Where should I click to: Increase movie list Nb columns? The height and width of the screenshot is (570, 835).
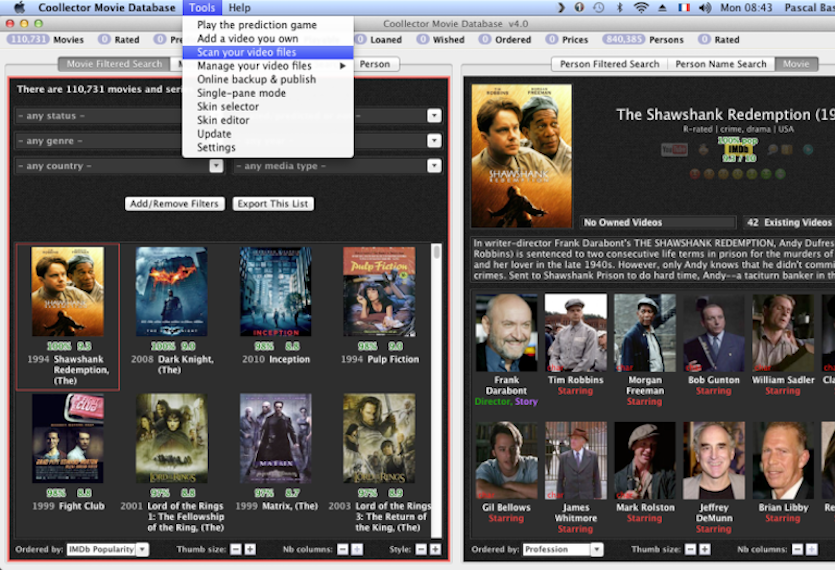[x=357, y=549]
